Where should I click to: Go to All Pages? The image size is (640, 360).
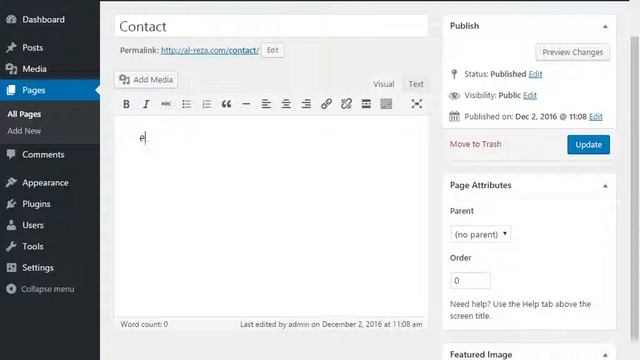click(24, 114)
